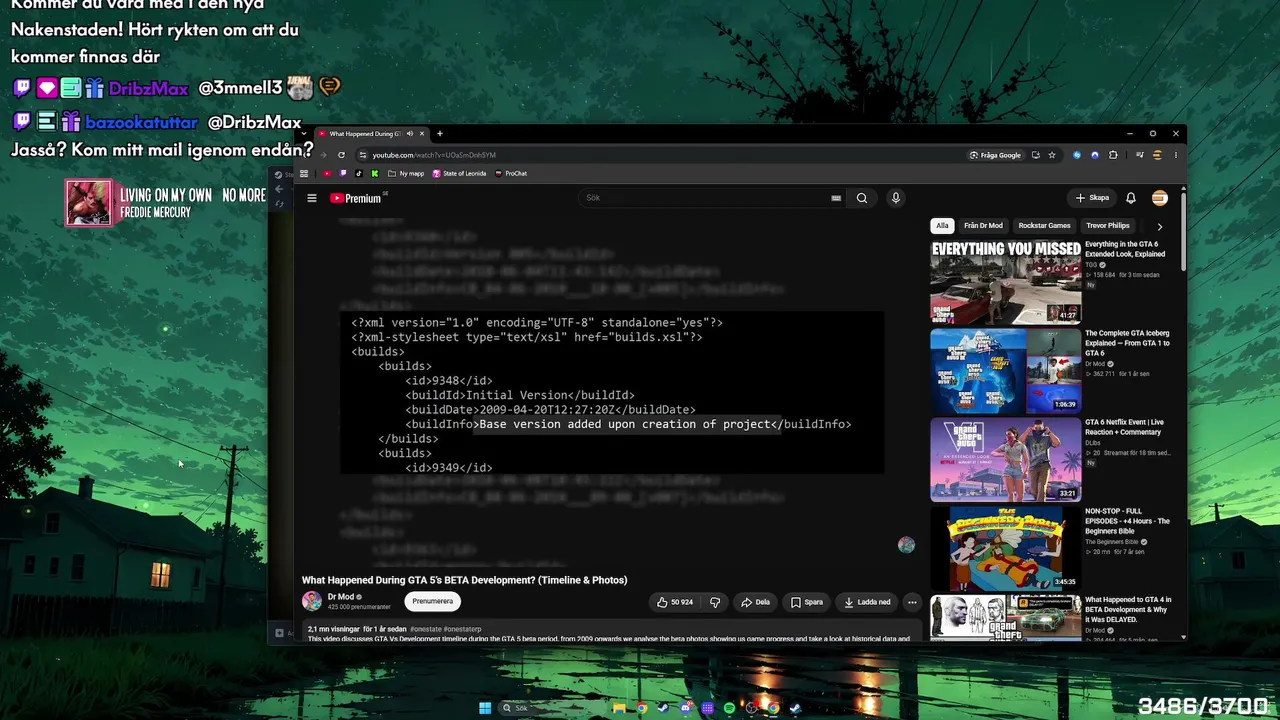Click the Ladda ned download button
The height and width of the screenshot is (720, 1280).
pos(867,602)
